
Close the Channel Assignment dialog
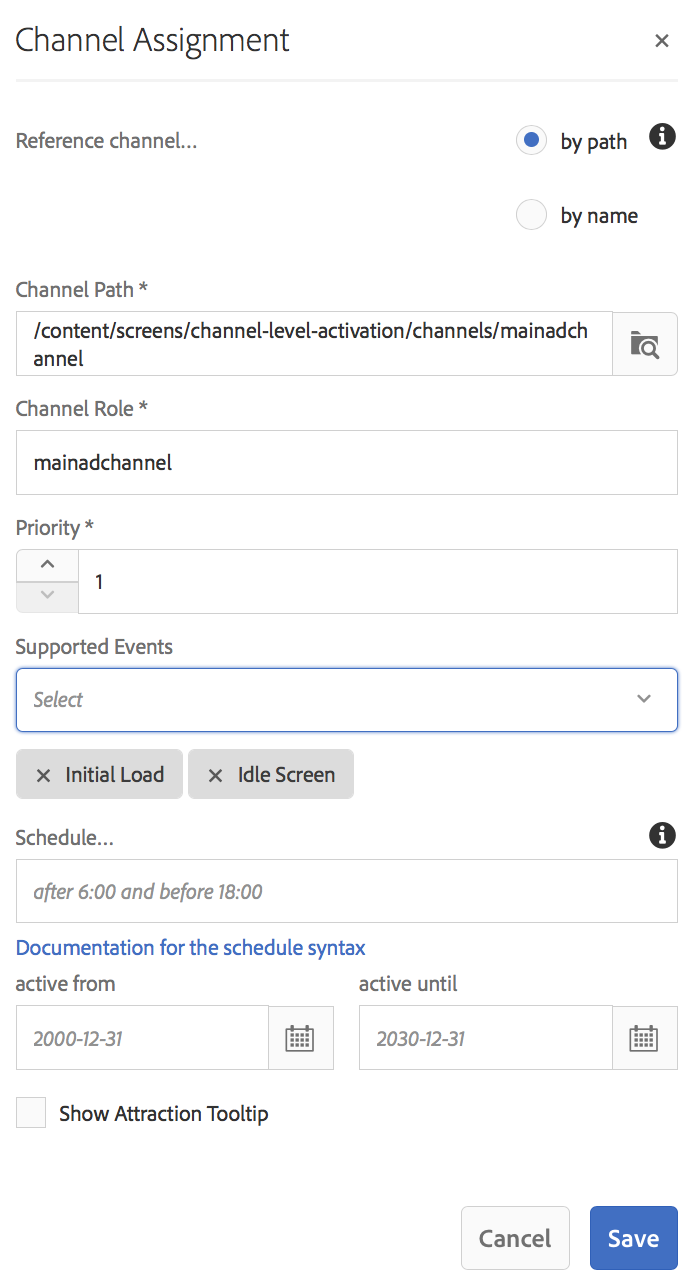[661, 41]
